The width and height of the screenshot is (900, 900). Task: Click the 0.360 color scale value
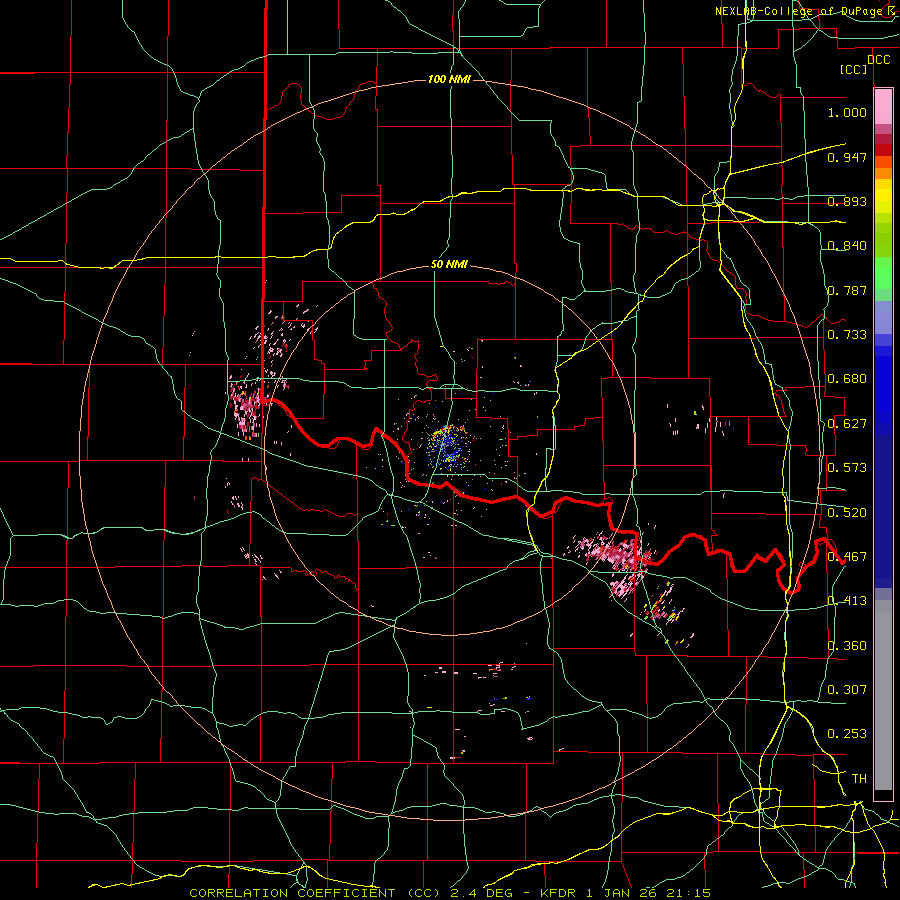pyautogui.click(x=847, y=646)
